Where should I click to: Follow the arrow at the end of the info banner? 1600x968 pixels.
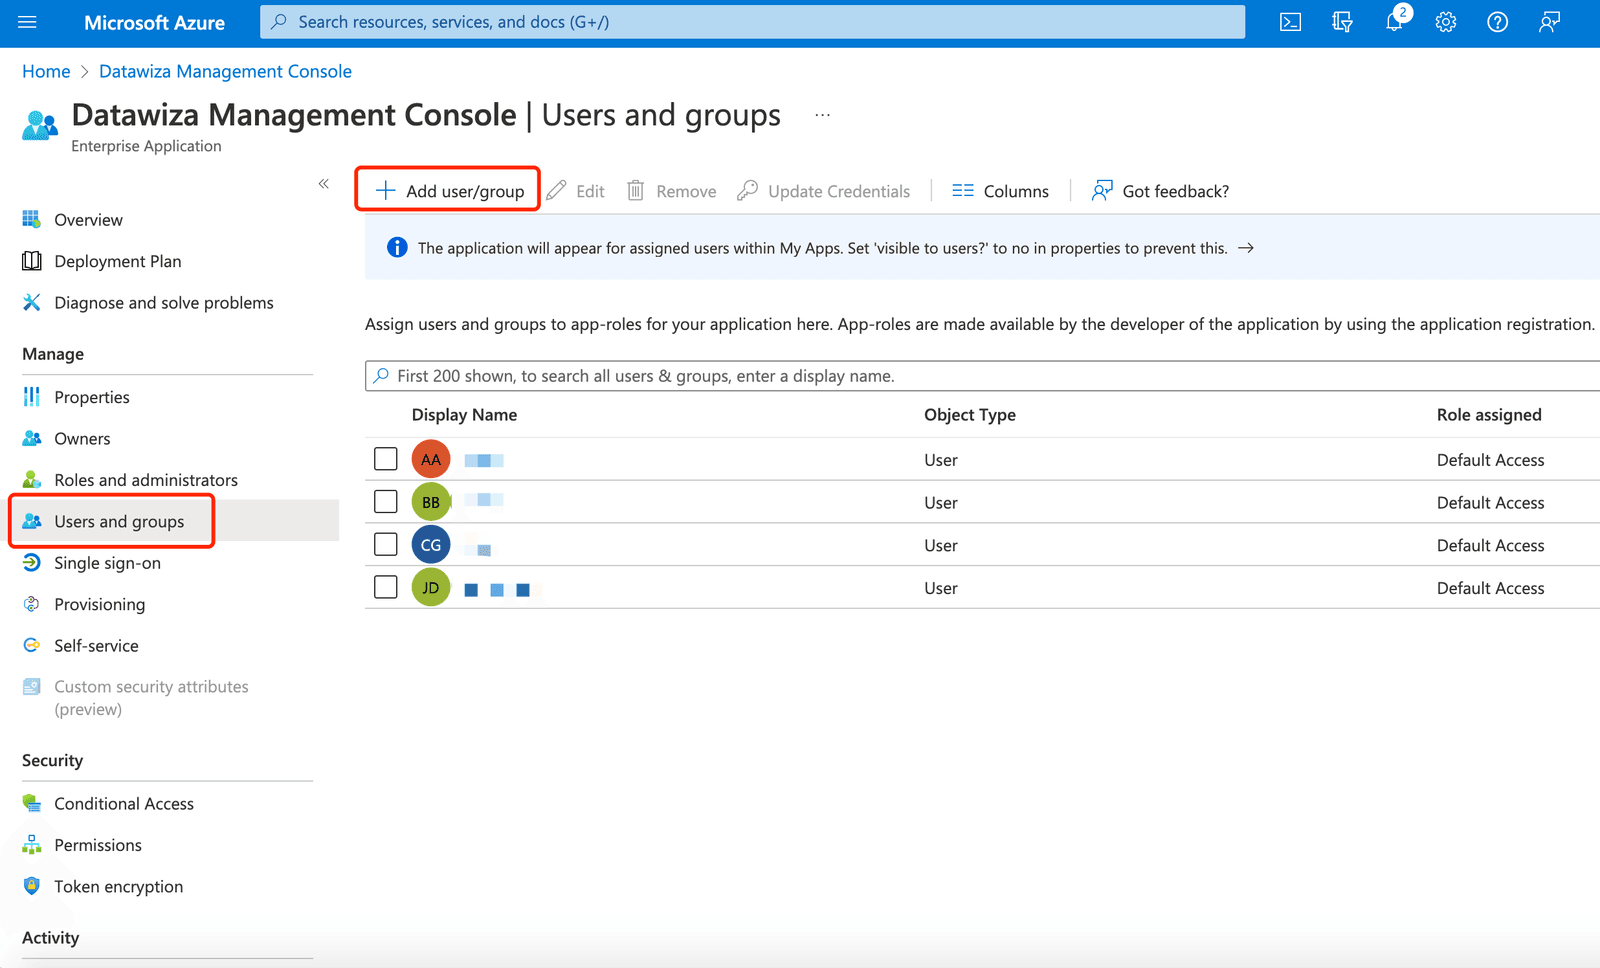click(x=1246, y=248)
